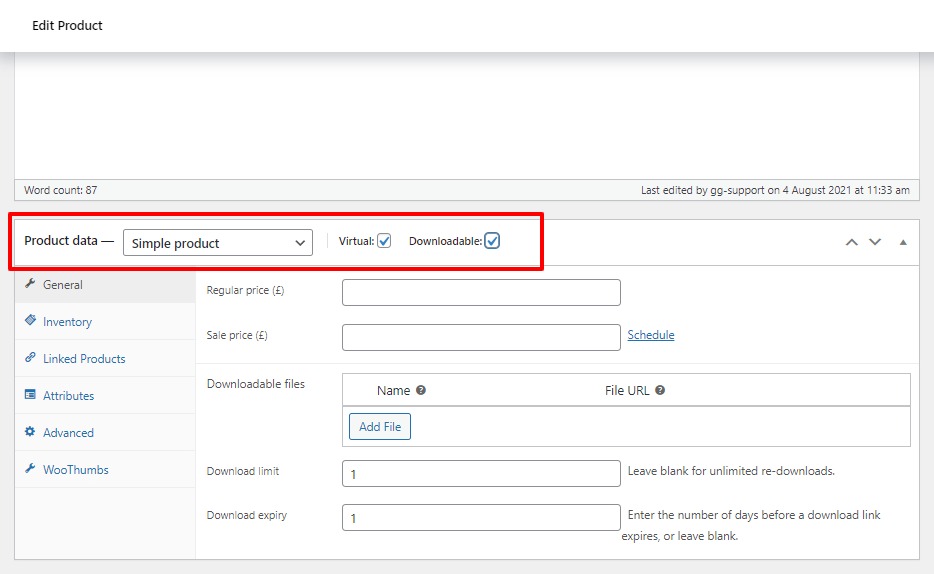Click the Advanced gear icon
This screenshot has height=574, width=934.
[30, 431]
